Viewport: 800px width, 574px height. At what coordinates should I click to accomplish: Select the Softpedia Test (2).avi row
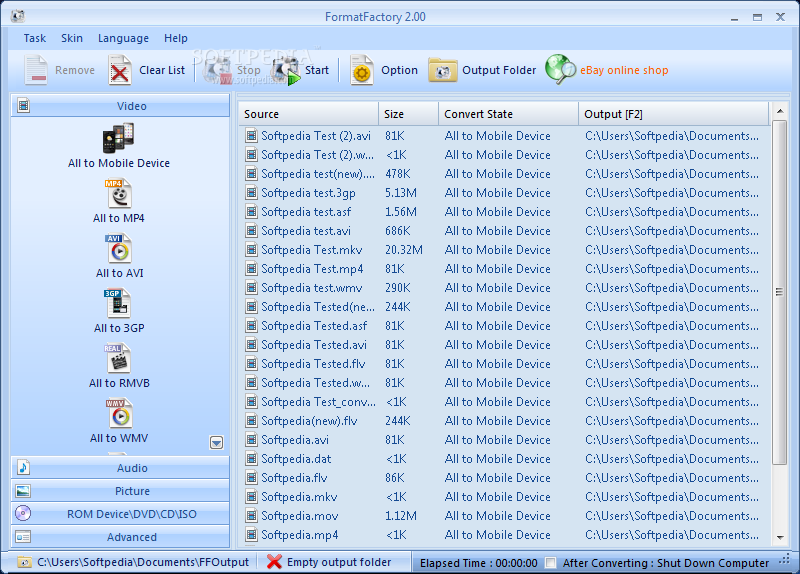[x=504, y=136]
